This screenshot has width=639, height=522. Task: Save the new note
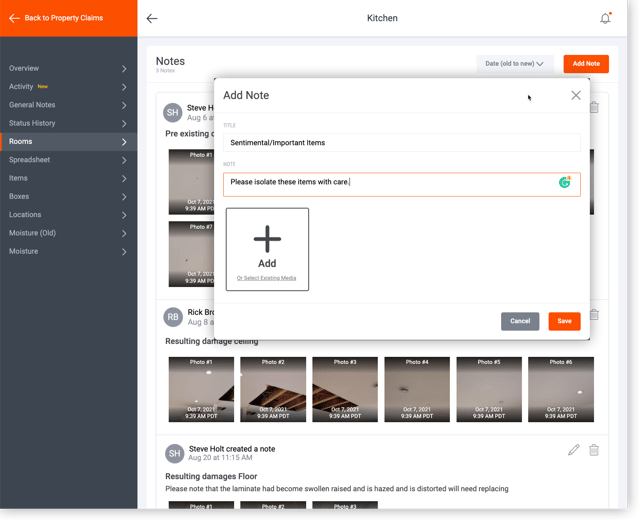point(564,321)
